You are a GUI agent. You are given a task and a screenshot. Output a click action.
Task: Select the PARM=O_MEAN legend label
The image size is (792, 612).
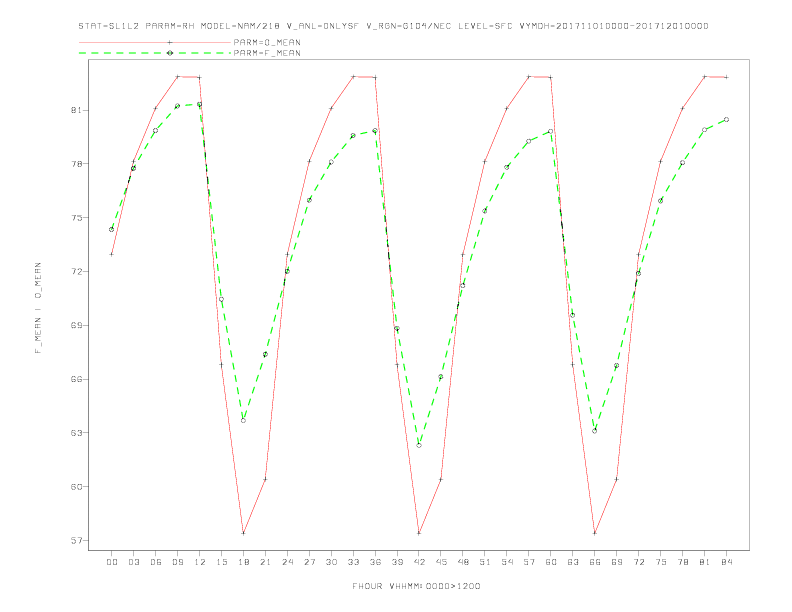click(267, 42)
